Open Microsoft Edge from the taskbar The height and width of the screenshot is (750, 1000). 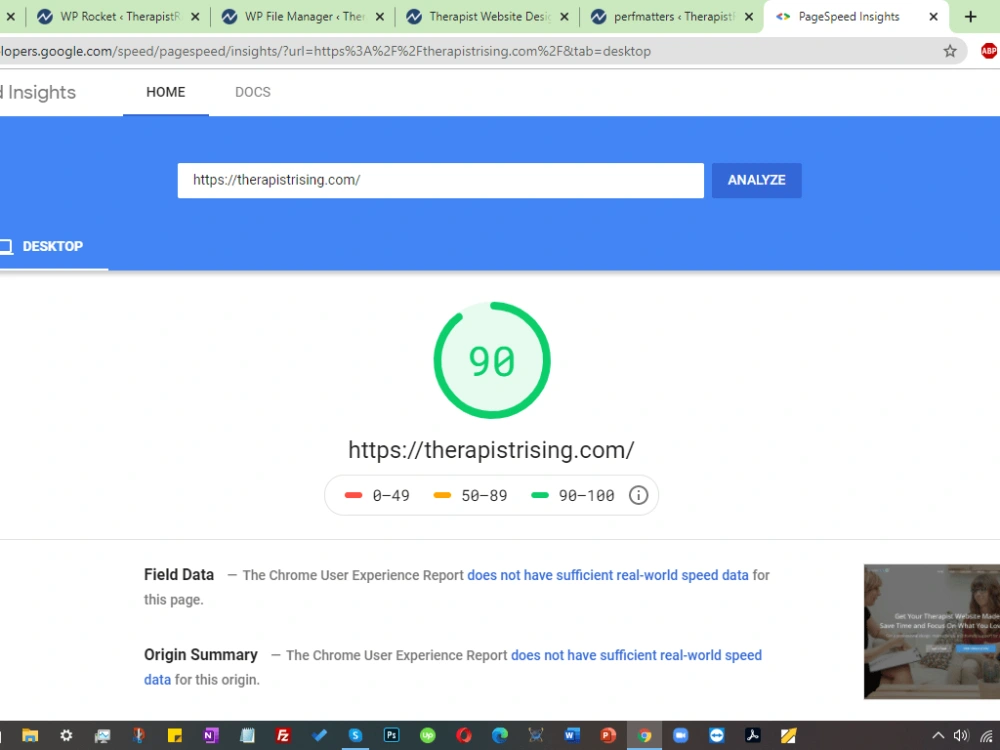[500, 735]
